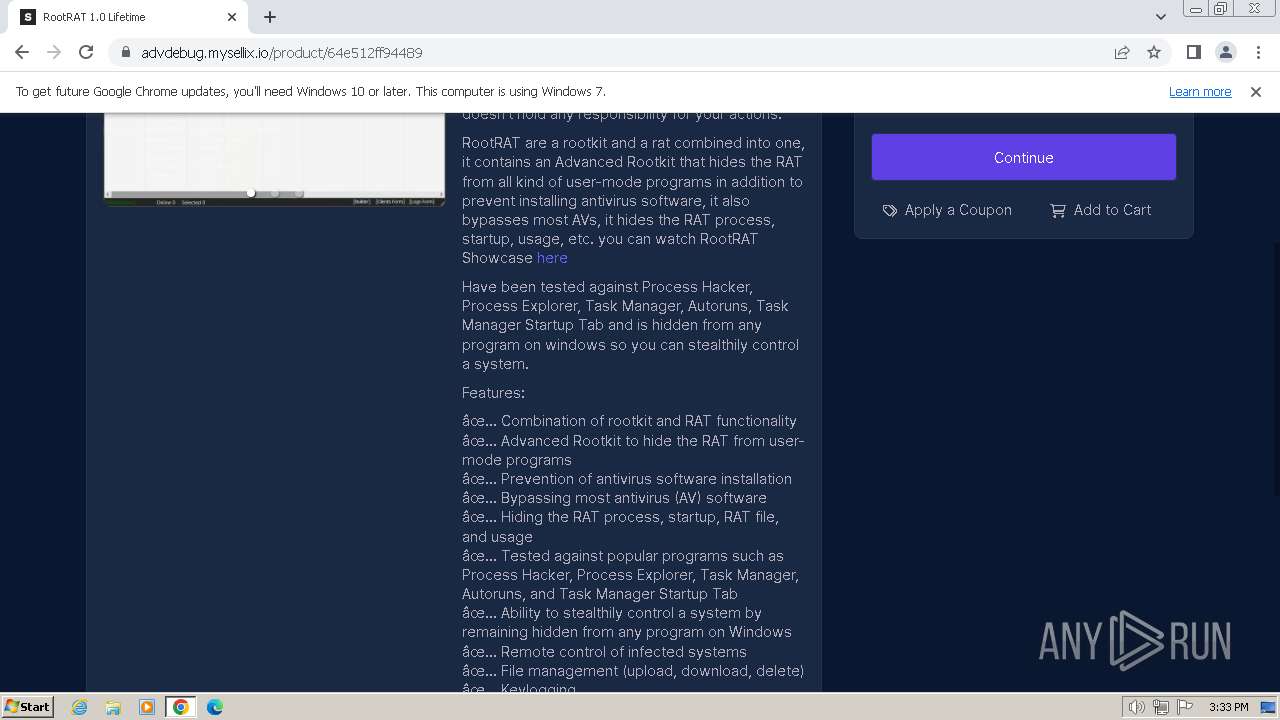This screenshot has height=720, width=1280.
Task: Open File Explorer from the taskbar
Action: pos(113,707)
